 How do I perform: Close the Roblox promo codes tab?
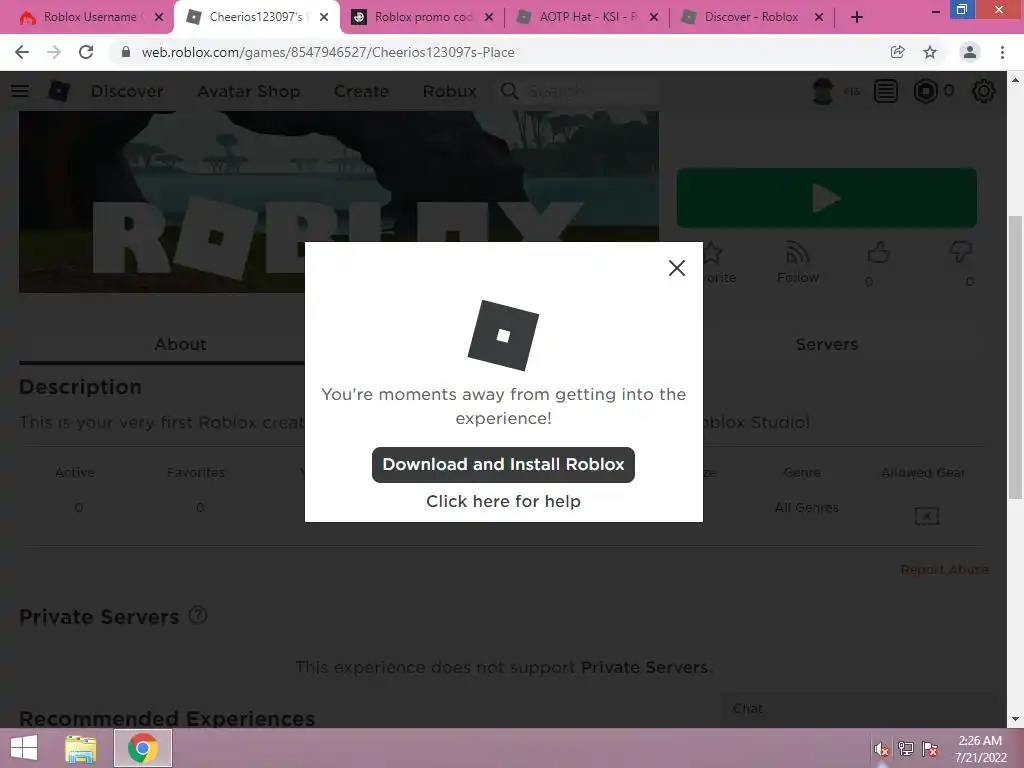coord(489,18)
